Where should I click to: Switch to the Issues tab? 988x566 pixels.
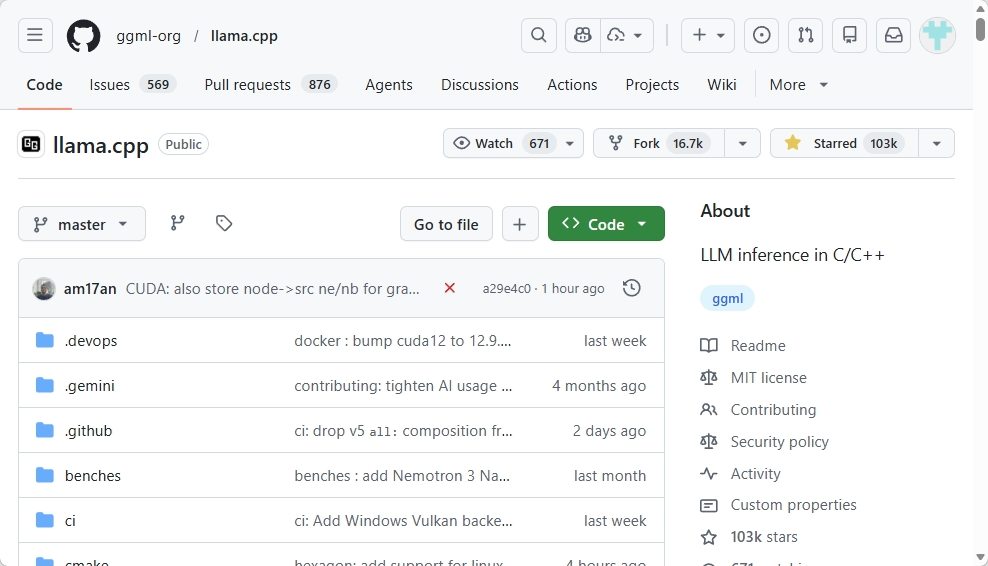[133, 84]
